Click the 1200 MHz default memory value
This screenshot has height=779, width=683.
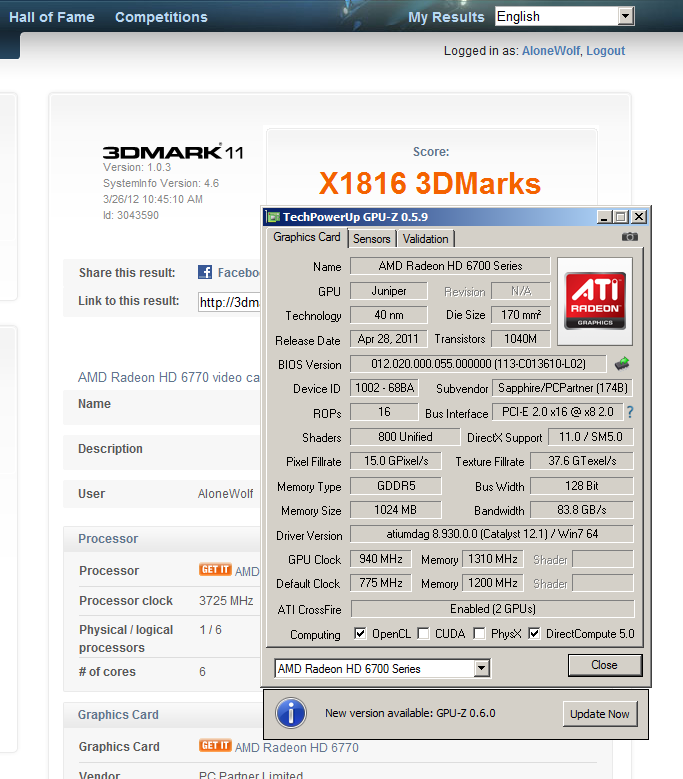tap(493, 583)
